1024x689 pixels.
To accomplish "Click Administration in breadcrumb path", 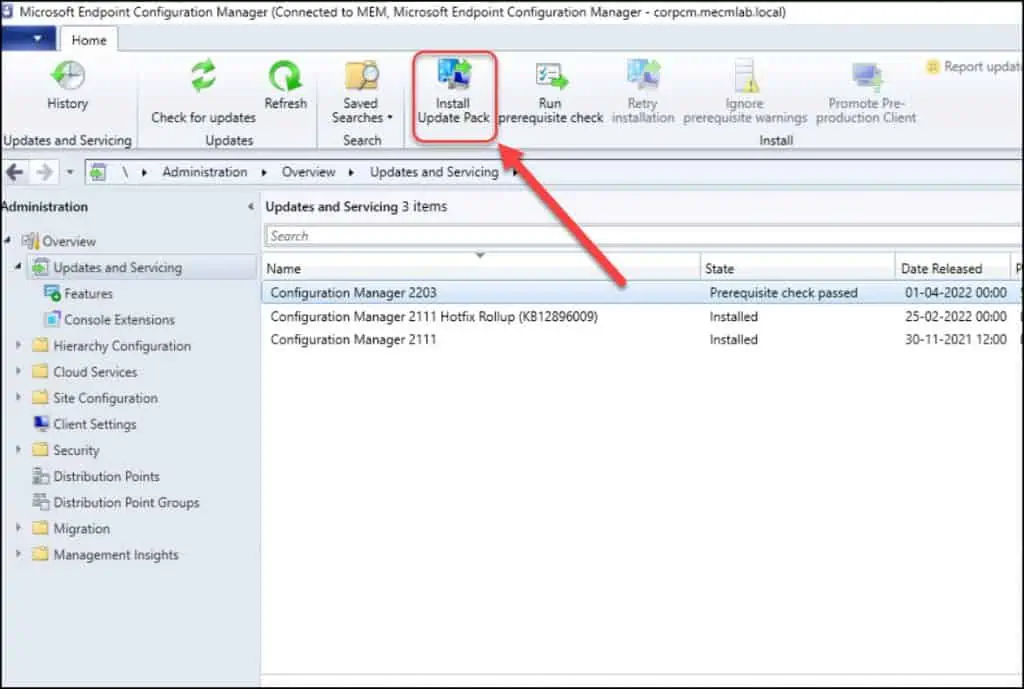I will tap(204, 172).
